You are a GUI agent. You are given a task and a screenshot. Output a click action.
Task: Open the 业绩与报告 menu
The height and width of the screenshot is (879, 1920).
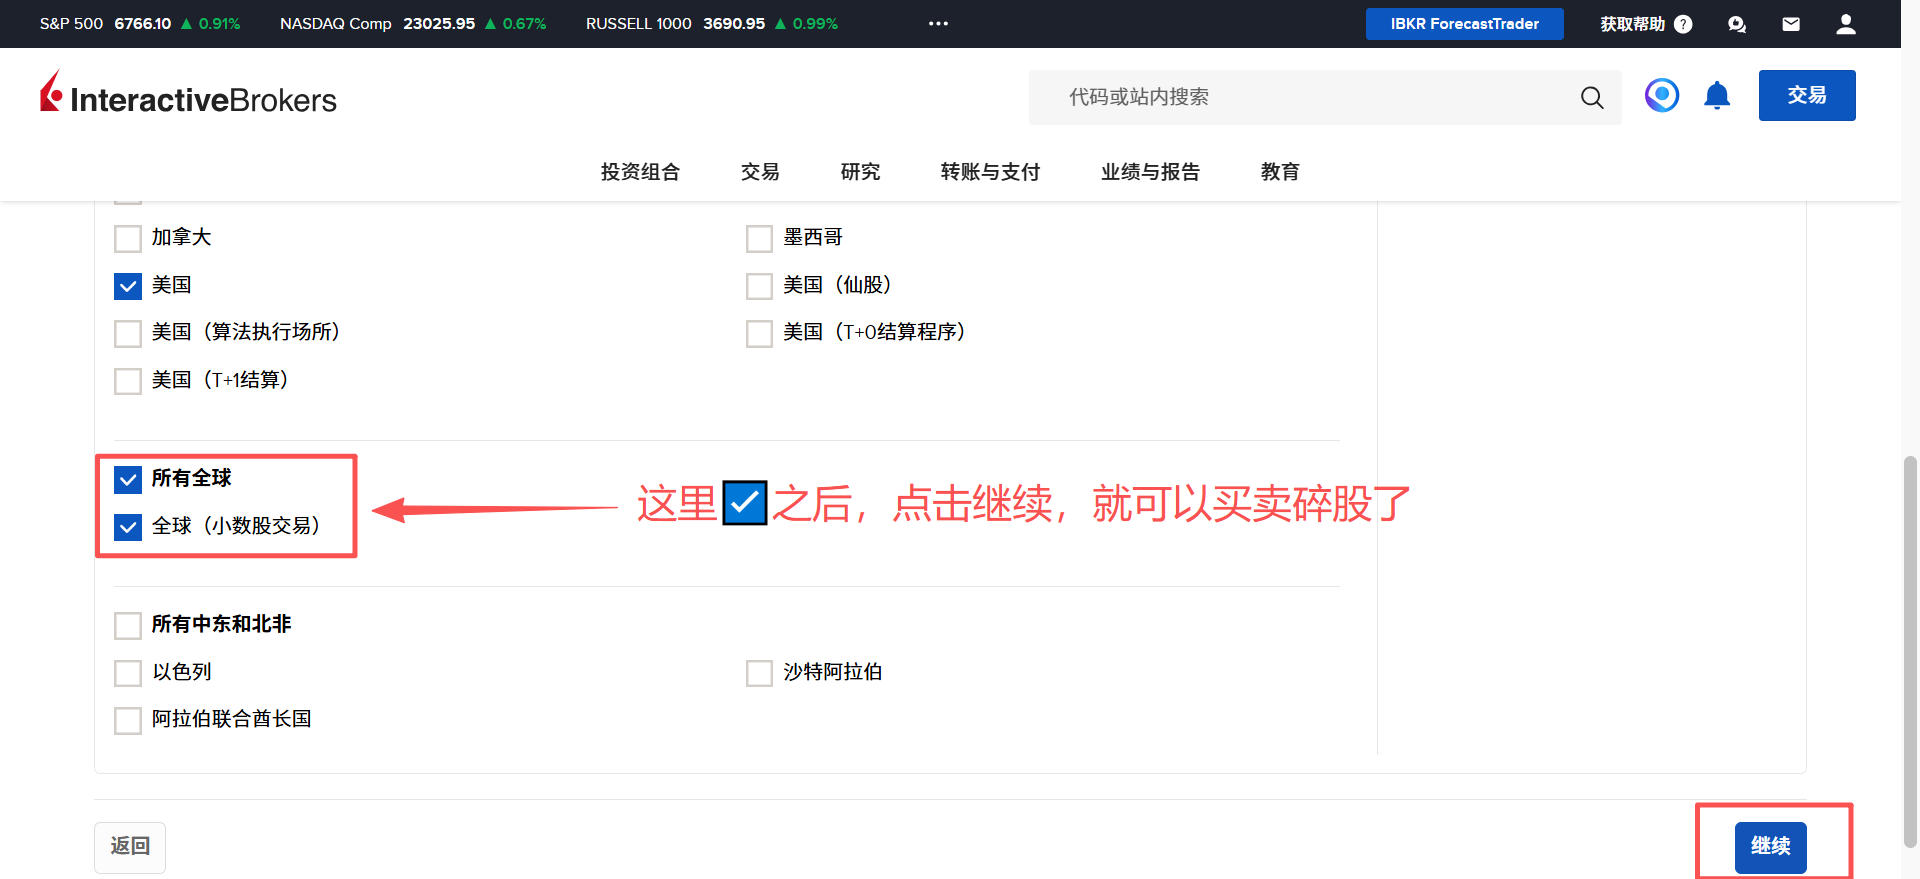(1150, 172)
